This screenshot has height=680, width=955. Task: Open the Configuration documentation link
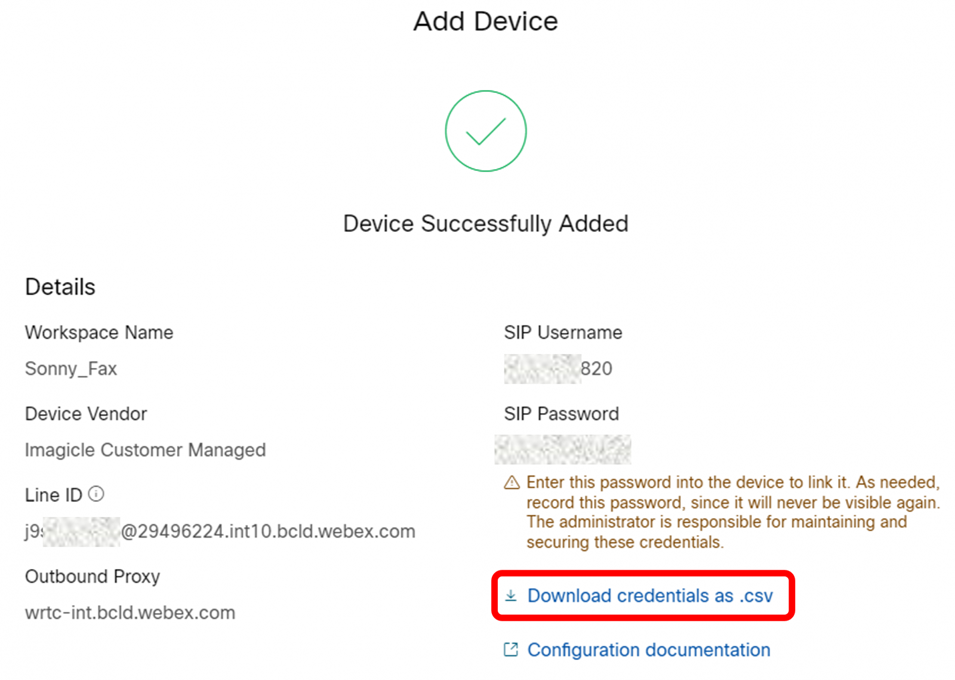[648, 650]
